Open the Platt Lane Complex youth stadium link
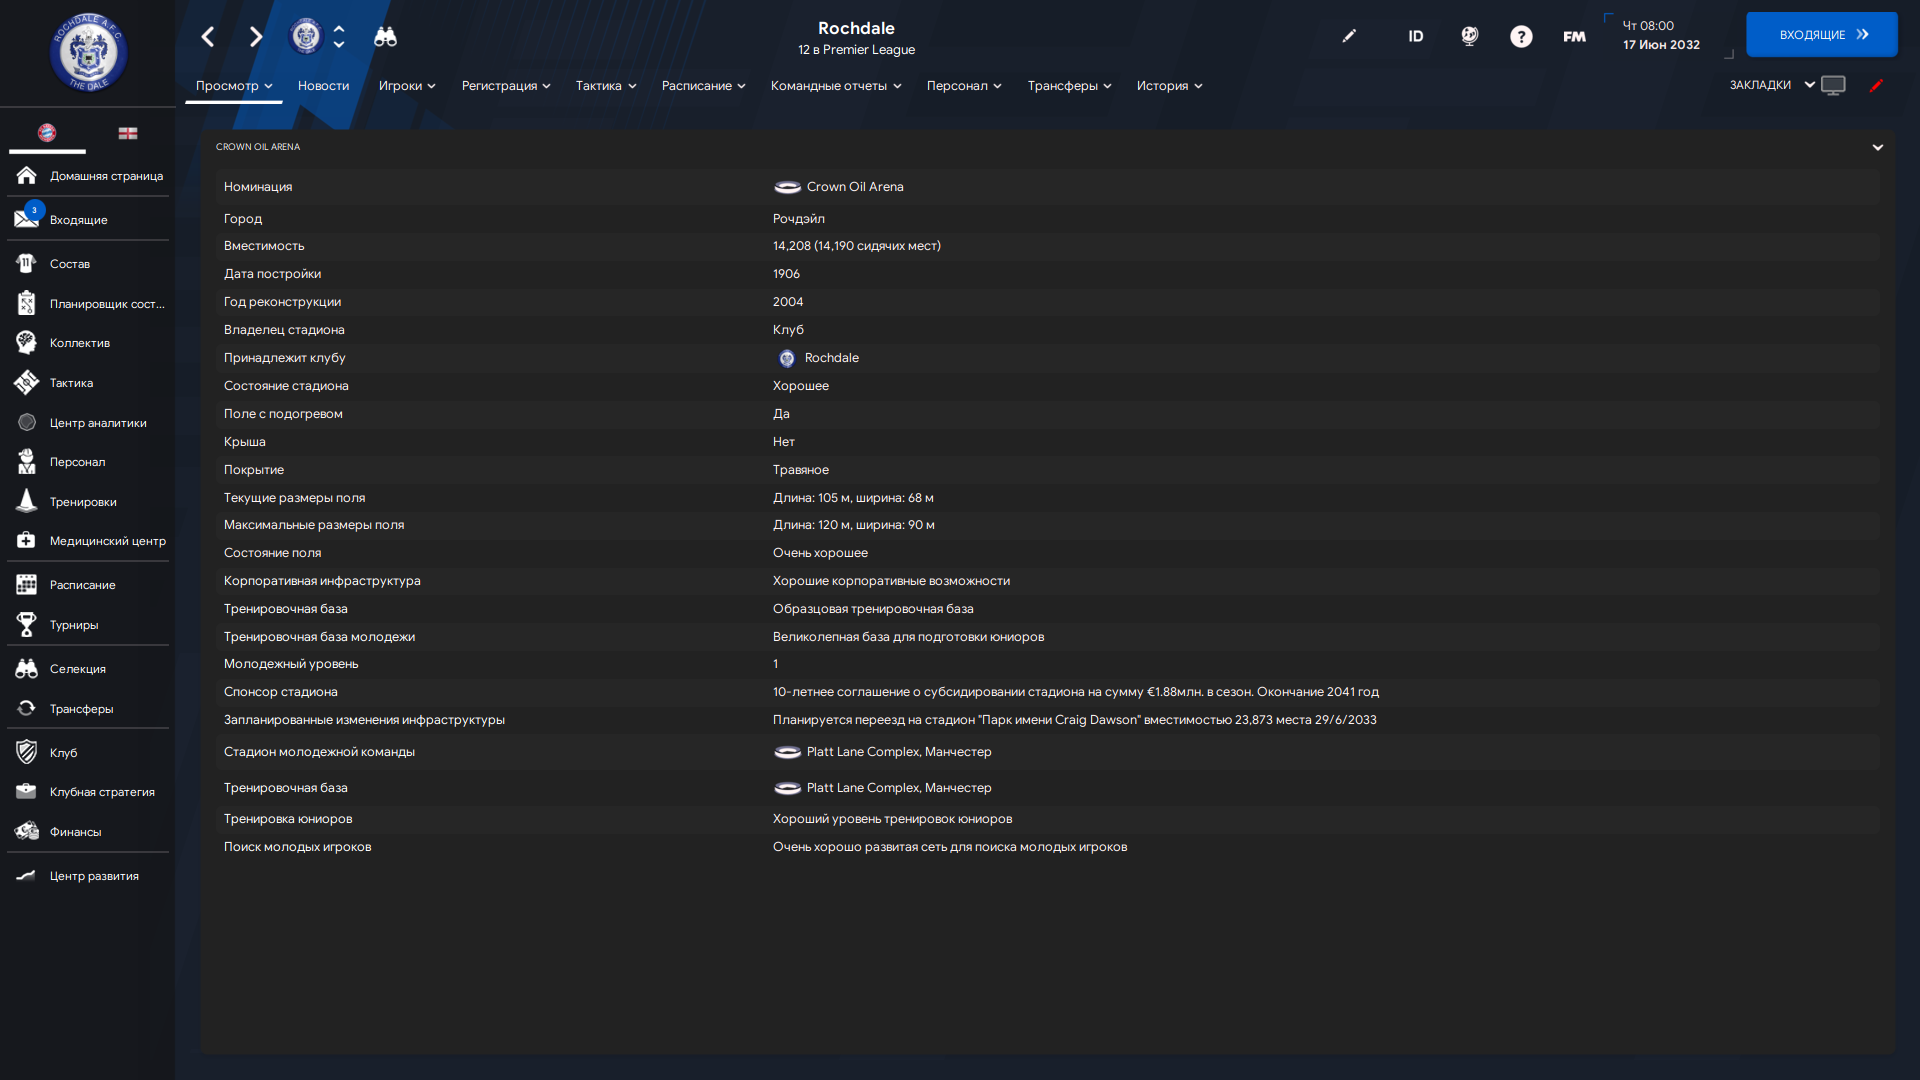This screenshot has width=1920, height=1080. 898,752
